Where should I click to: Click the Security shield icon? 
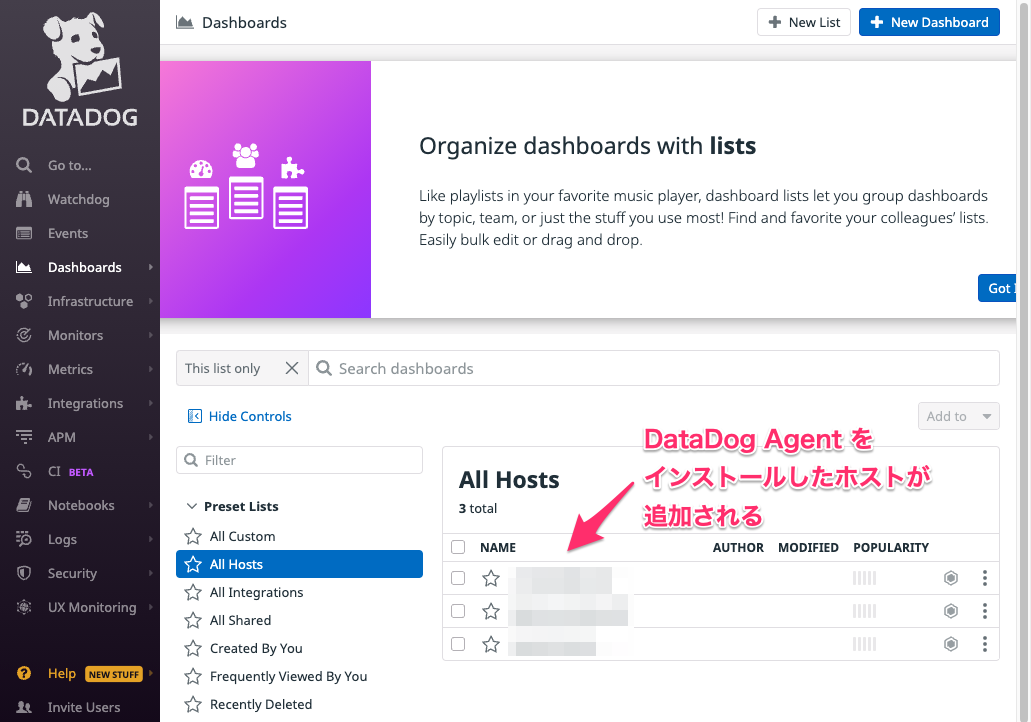tap(24, 573)
